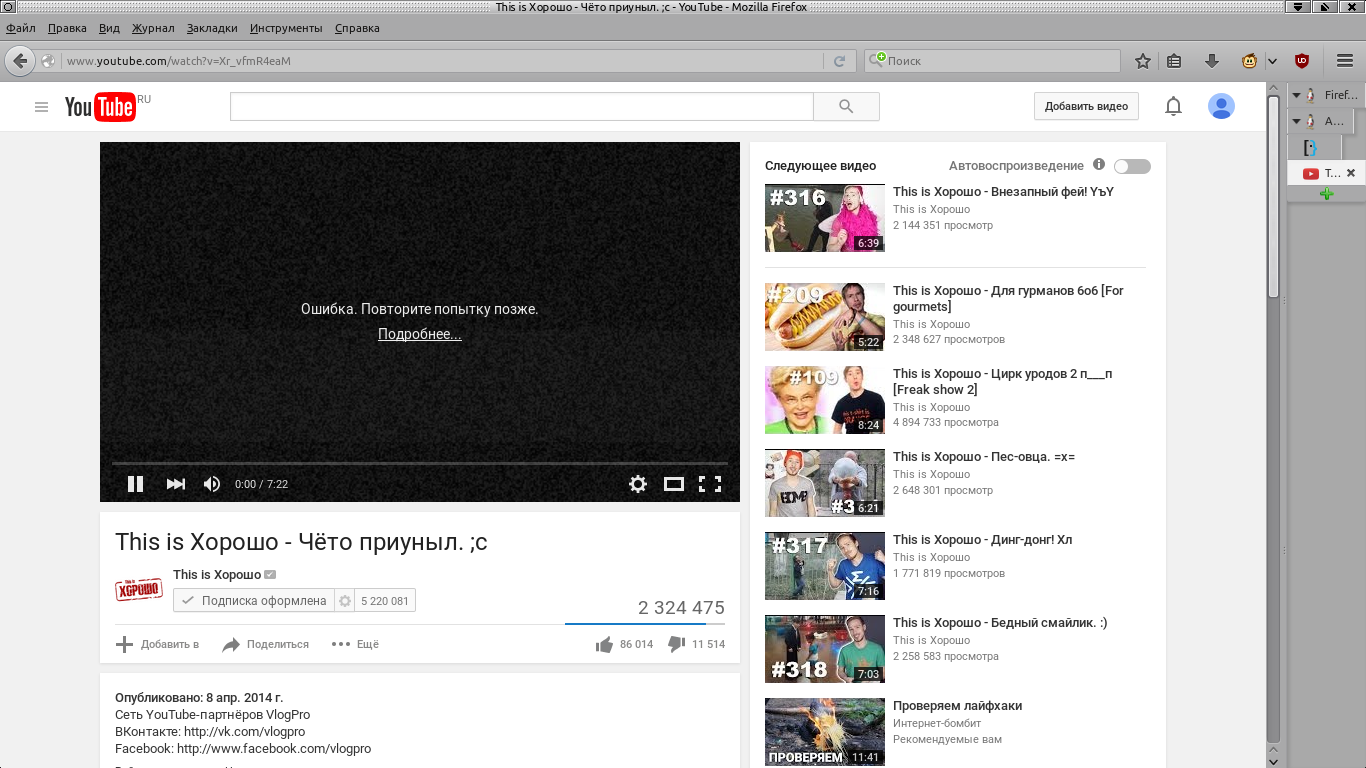Open the Добавить в playlist menu
The height and width of the screenshot is (768, 1366).
[157, 645]
